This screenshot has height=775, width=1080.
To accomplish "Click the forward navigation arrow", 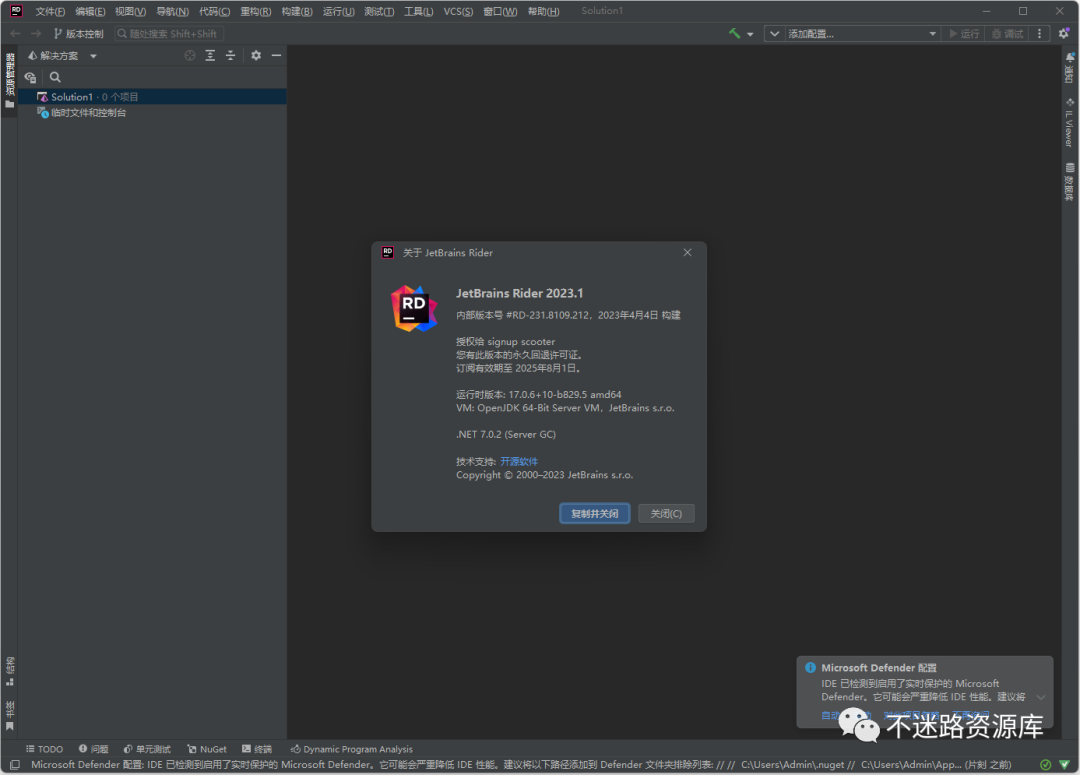I will tap(36, 33).
